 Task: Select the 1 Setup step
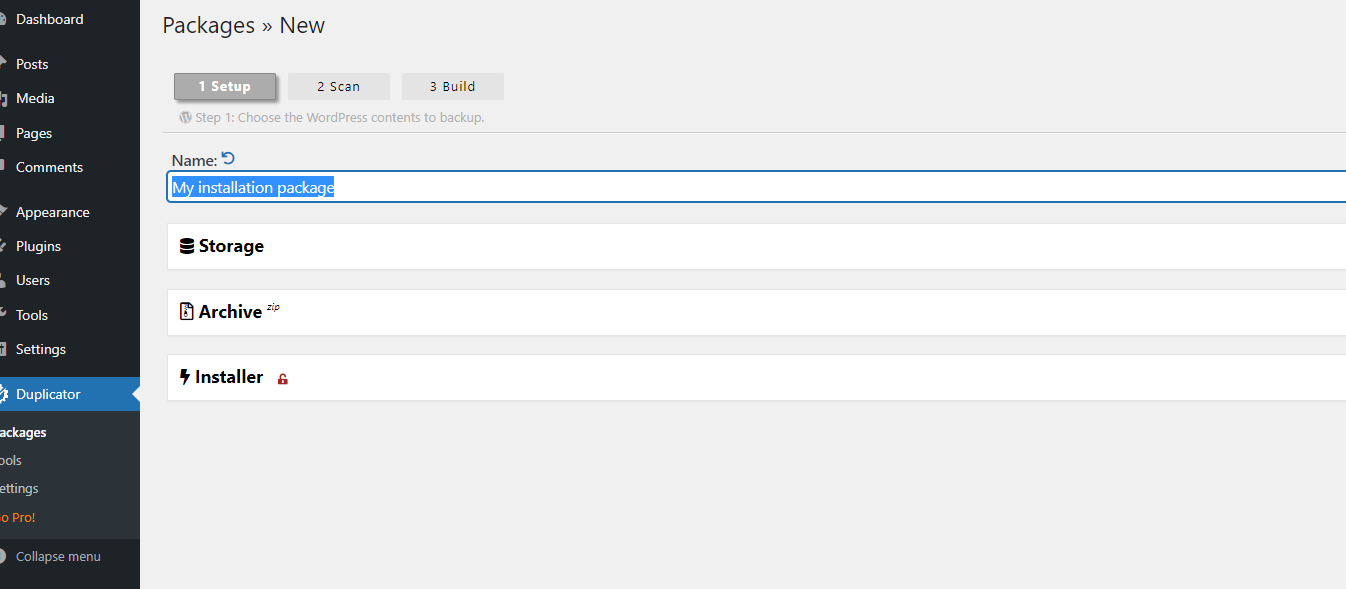[x=225, y=86]
